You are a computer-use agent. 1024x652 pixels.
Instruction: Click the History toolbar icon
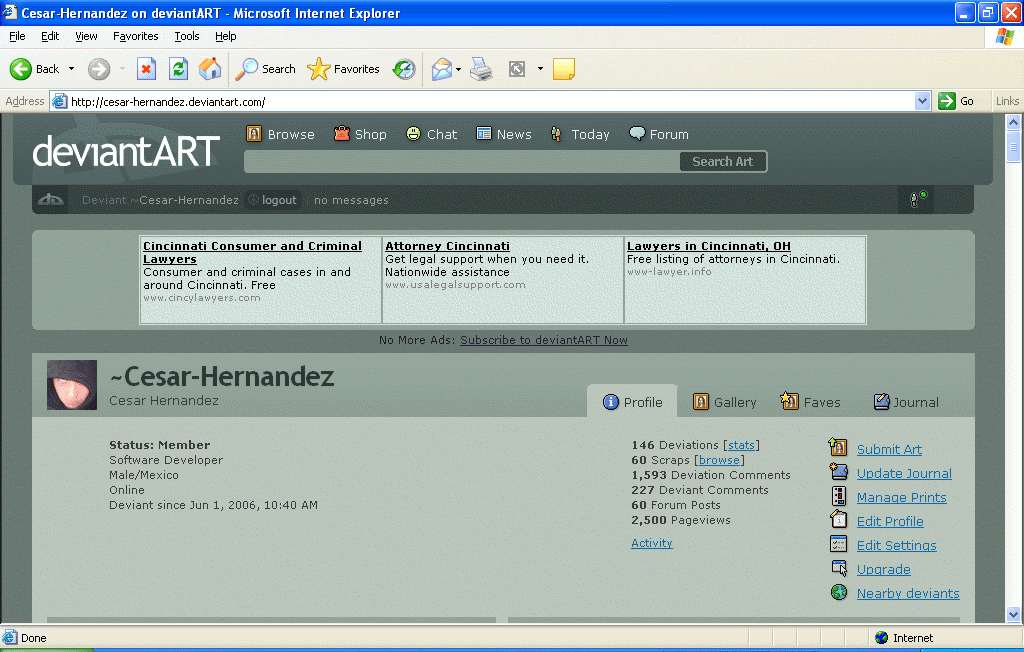tap(404, 69)
